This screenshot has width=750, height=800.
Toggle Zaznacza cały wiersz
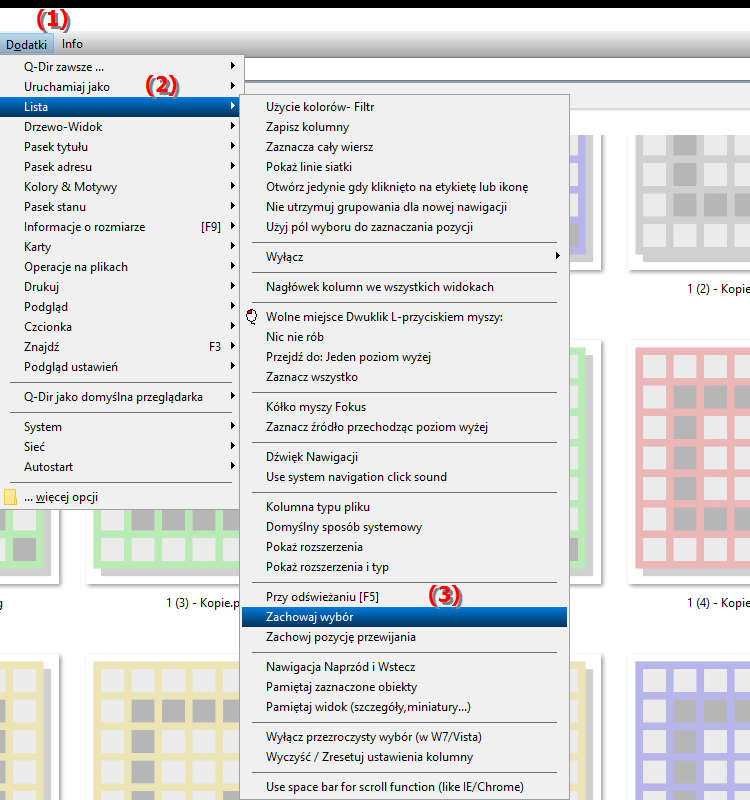[404, 147]
